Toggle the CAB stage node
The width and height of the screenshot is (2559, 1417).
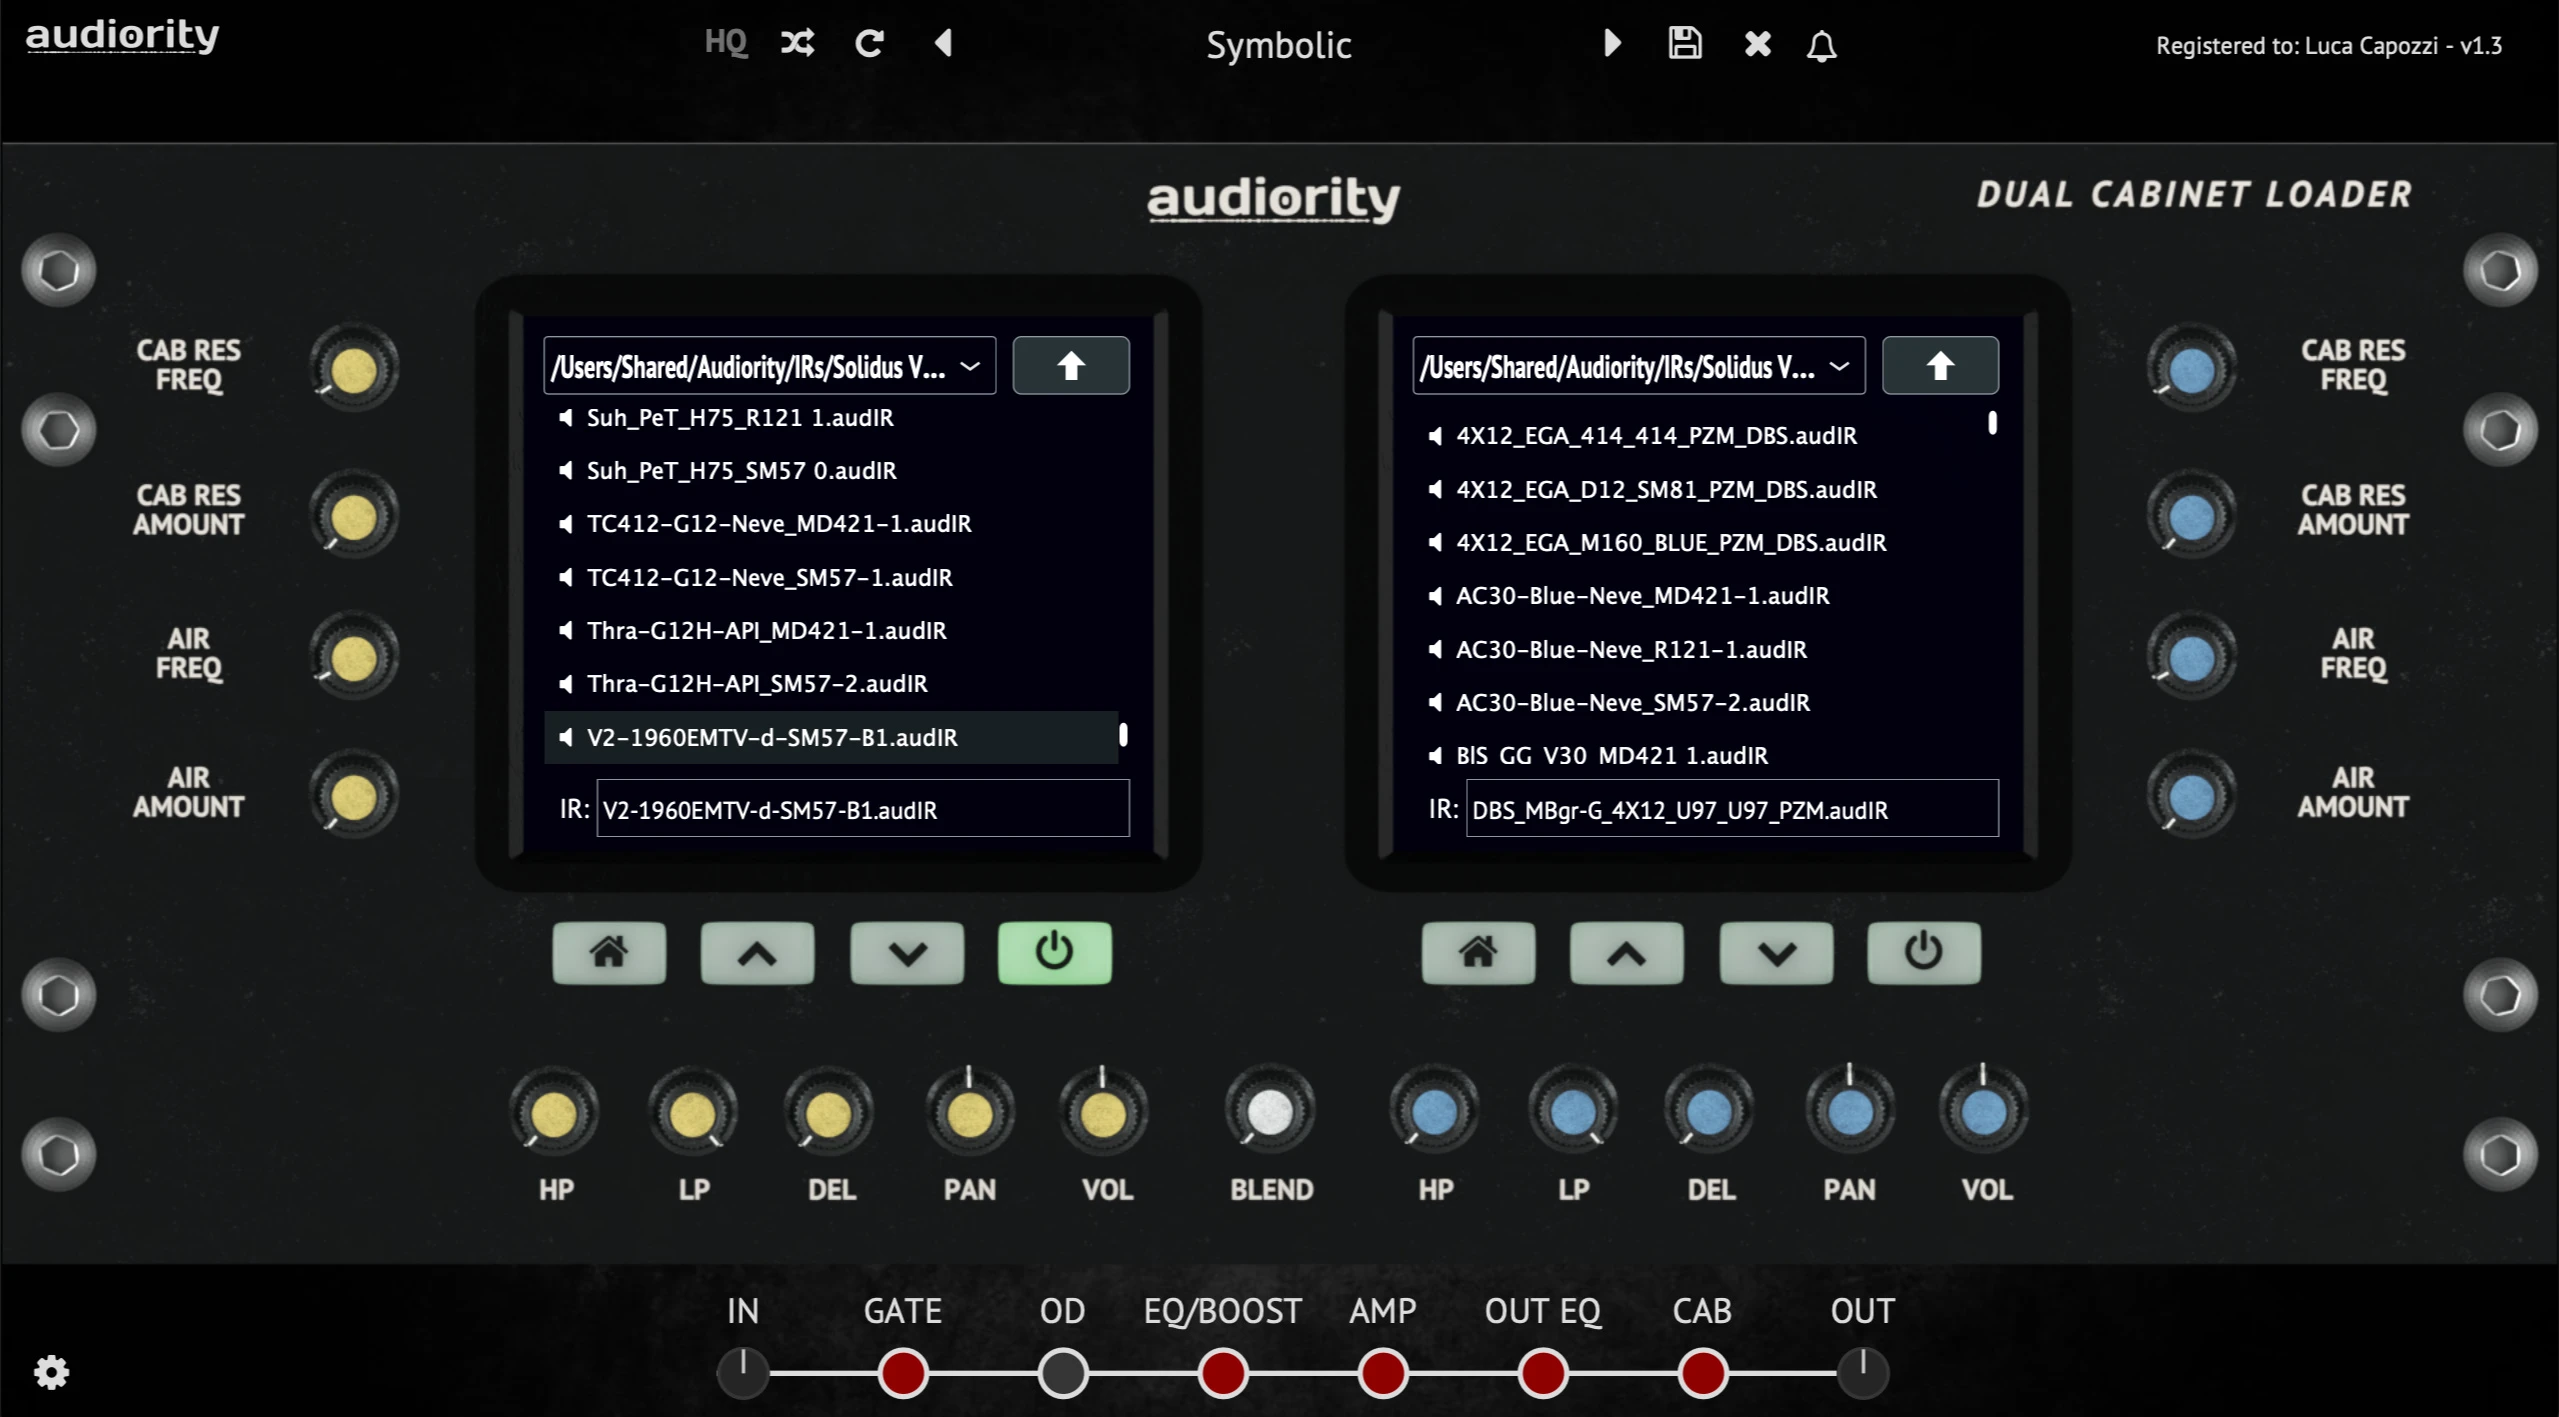click(1703, 1373)
